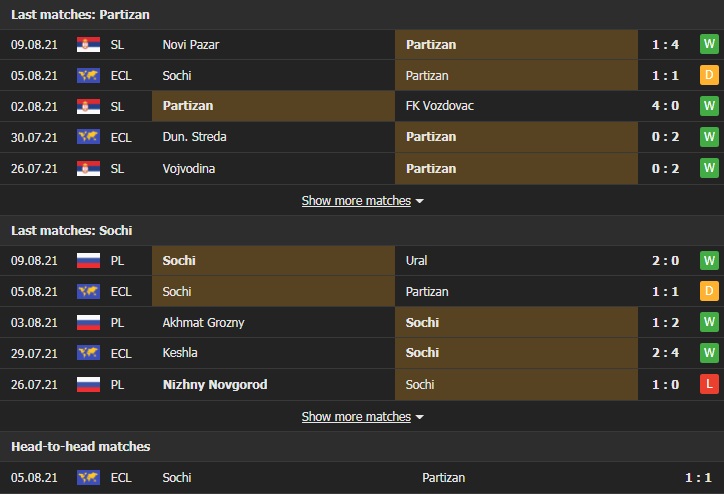Expand Show more matches under Sochi

(362, 417)
